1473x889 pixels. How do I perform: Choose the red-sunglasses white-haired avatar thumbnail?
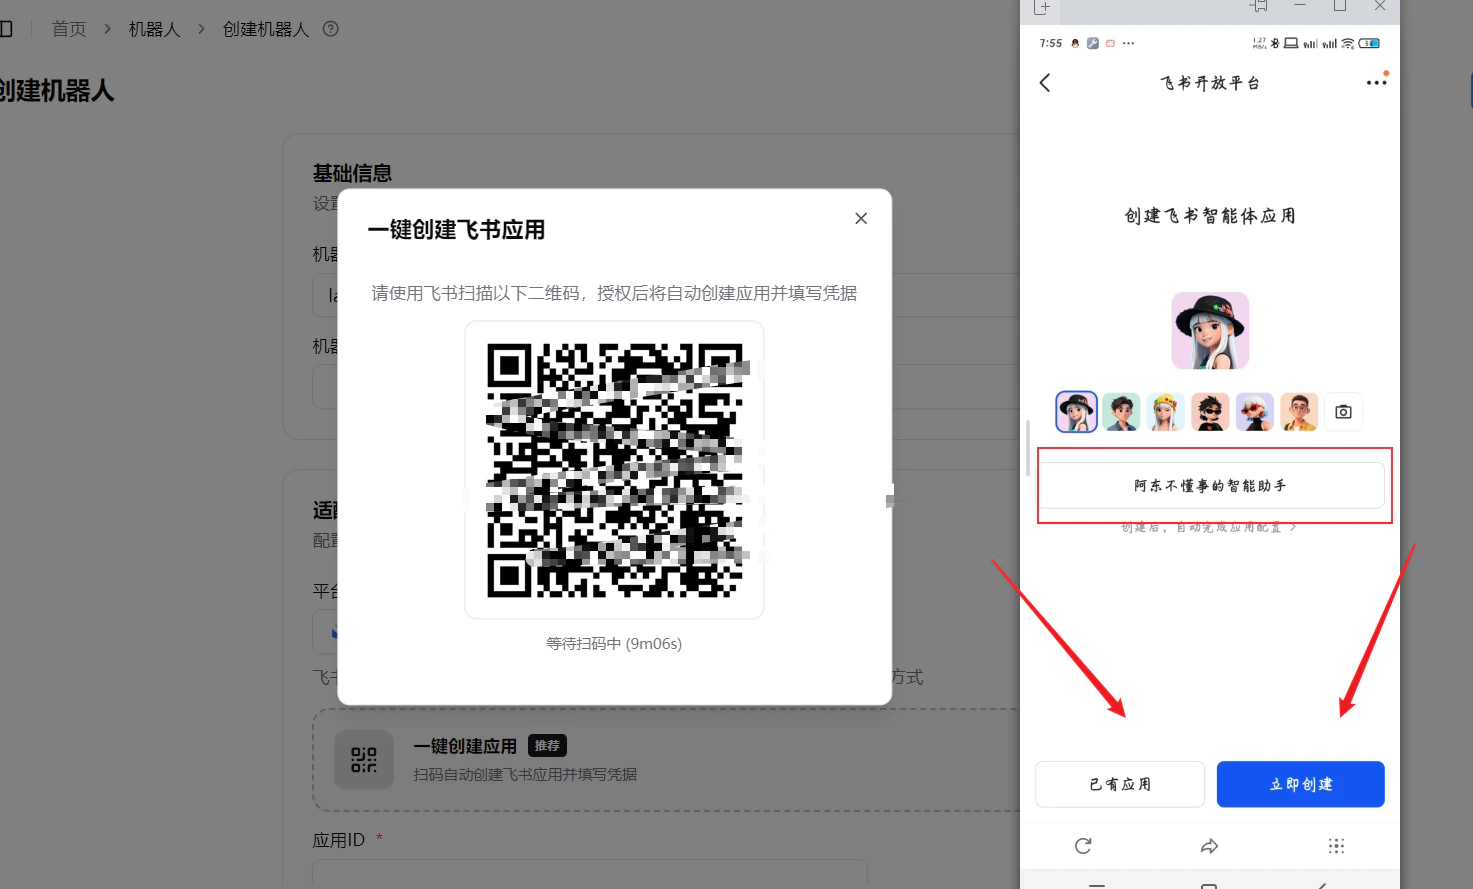point(1254,412)
